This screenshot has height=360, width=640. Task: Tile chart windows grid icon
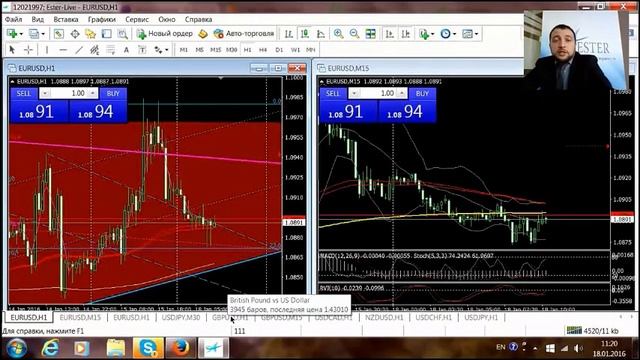371,34
